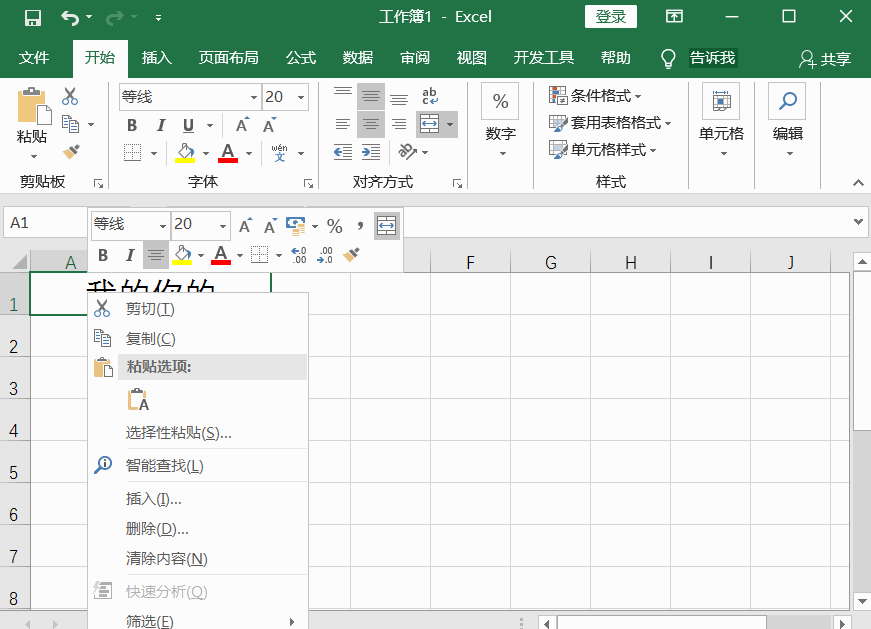Click the A1 name box
The image size is (871, 629).
coord(44,225)
